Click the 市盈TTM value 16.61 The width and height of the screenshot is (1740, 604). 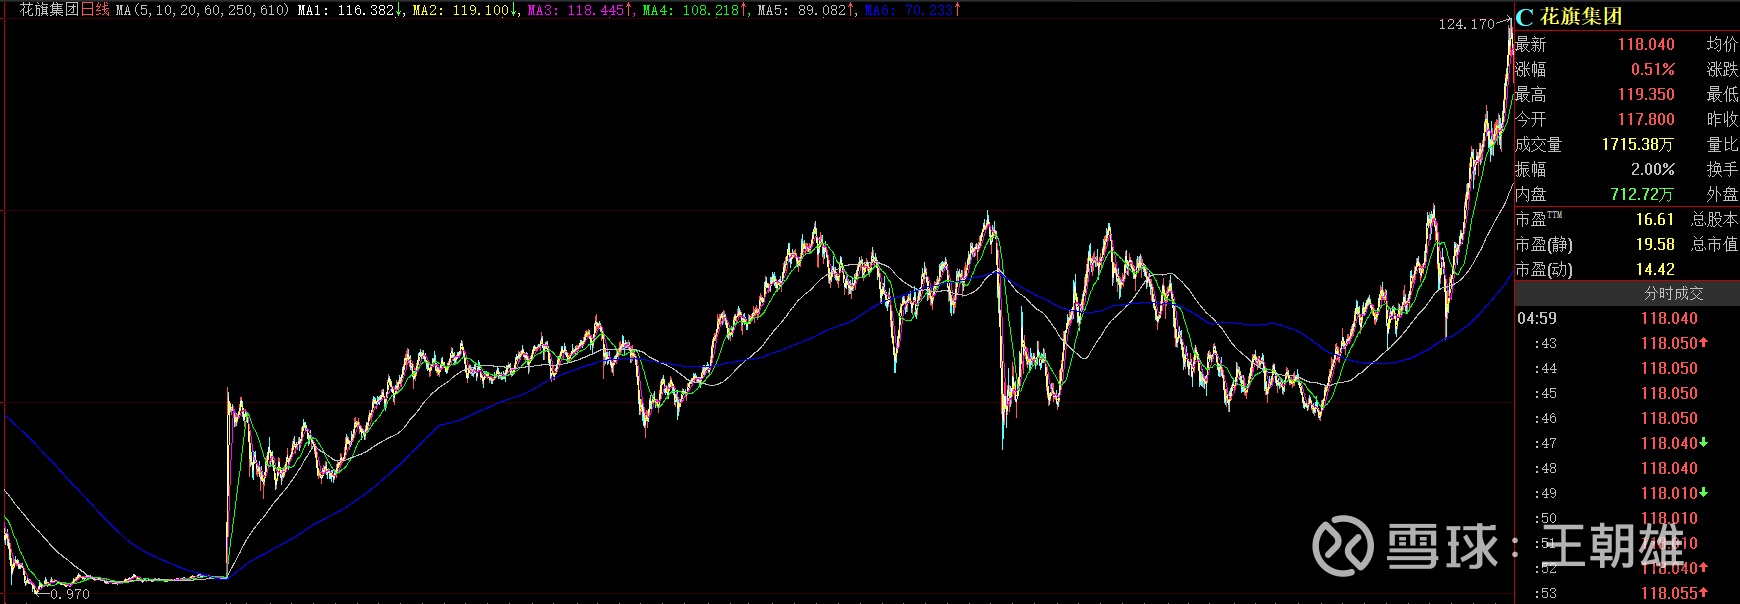pos(1655,220)
